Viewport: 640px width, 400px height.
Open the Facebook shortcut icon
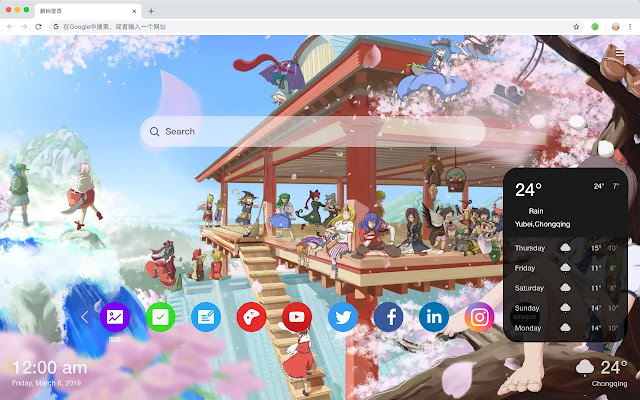pos(388,317)
